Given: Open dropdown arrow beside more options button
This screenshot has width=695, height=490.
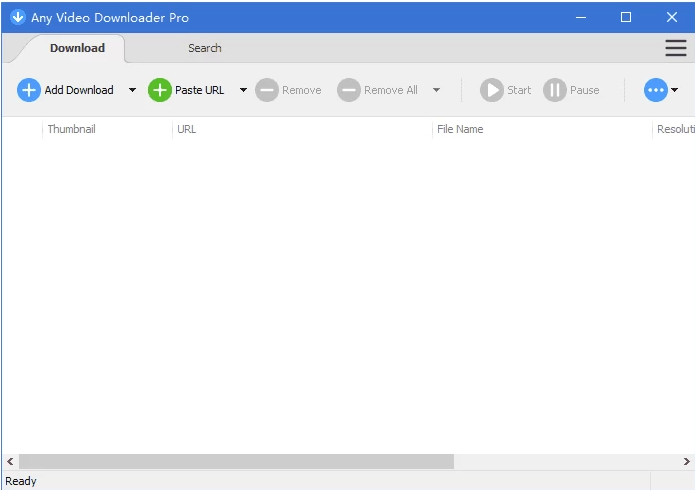Looking at the screenshot, I should click(x=675, y=90).
